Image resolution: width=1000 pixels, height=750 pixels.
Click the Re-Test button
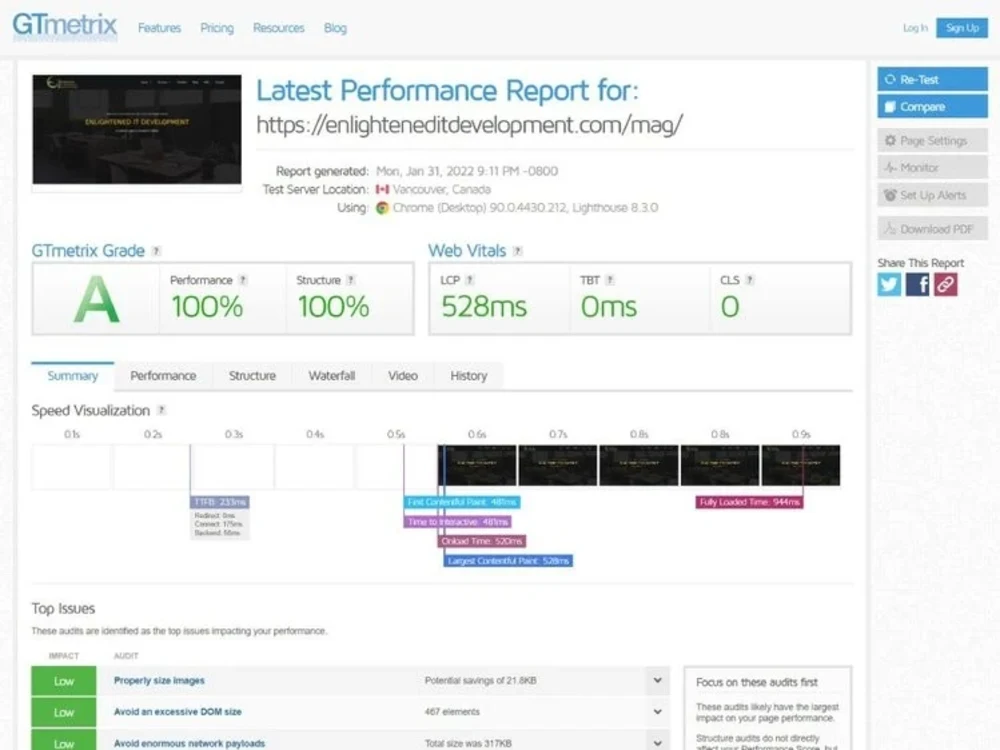pyautogui.click(x=932, y=79)
